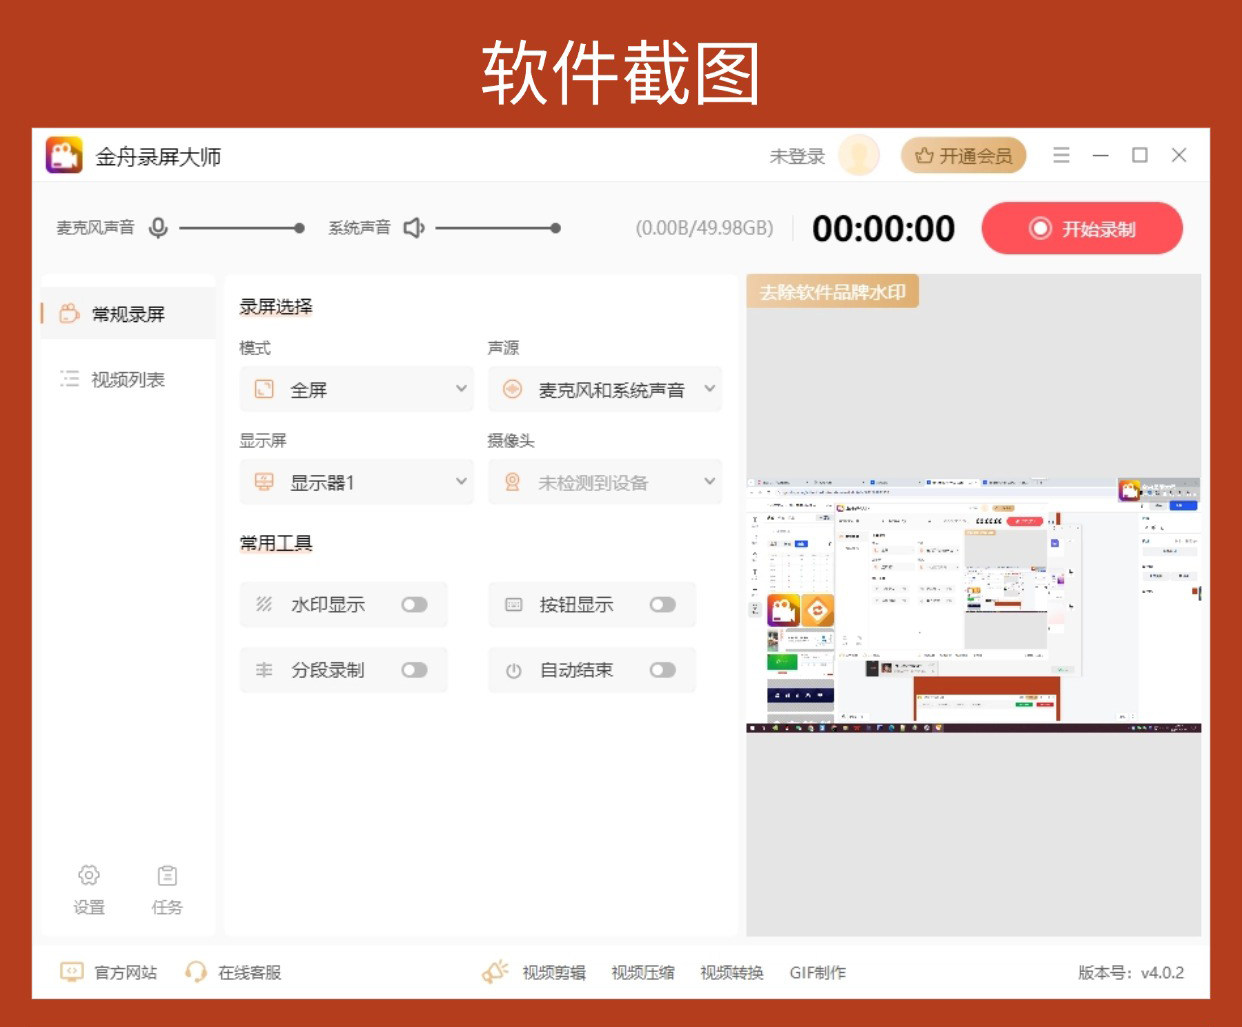
Task: Click the 常用工具 section heading
Action: pos(276,543)
